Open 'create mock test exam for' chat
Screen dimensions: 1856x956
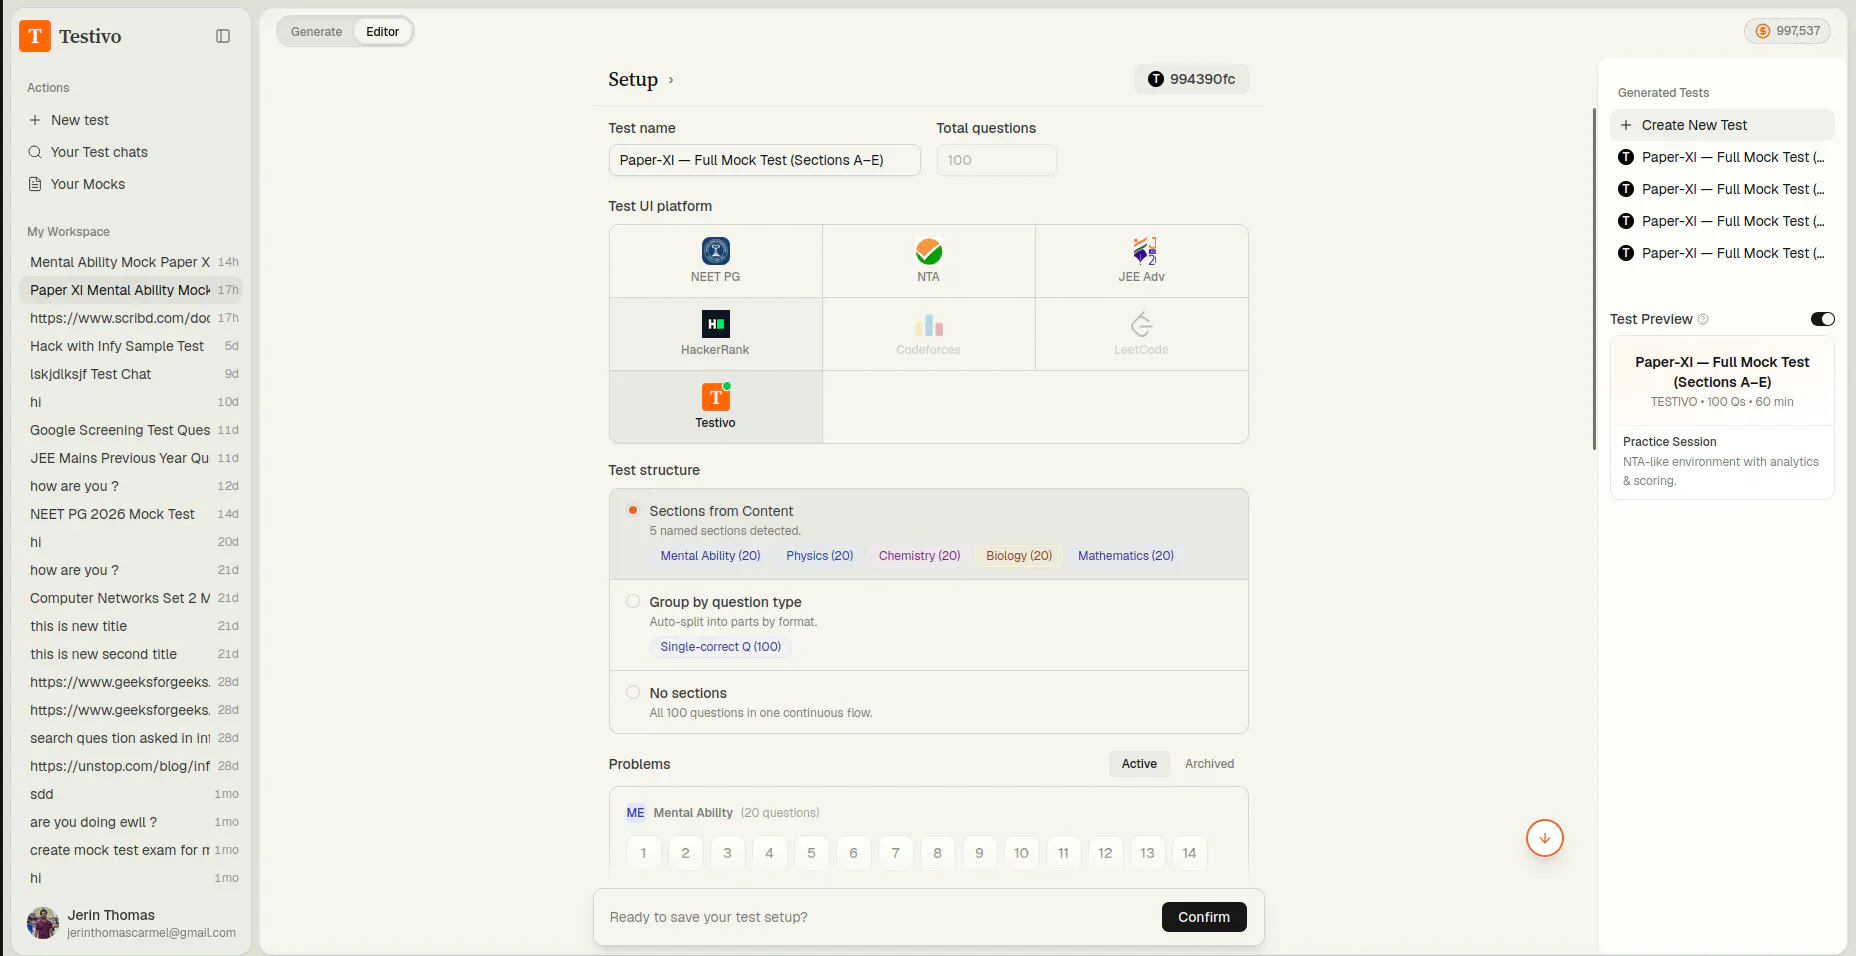(x=131, y=850)
